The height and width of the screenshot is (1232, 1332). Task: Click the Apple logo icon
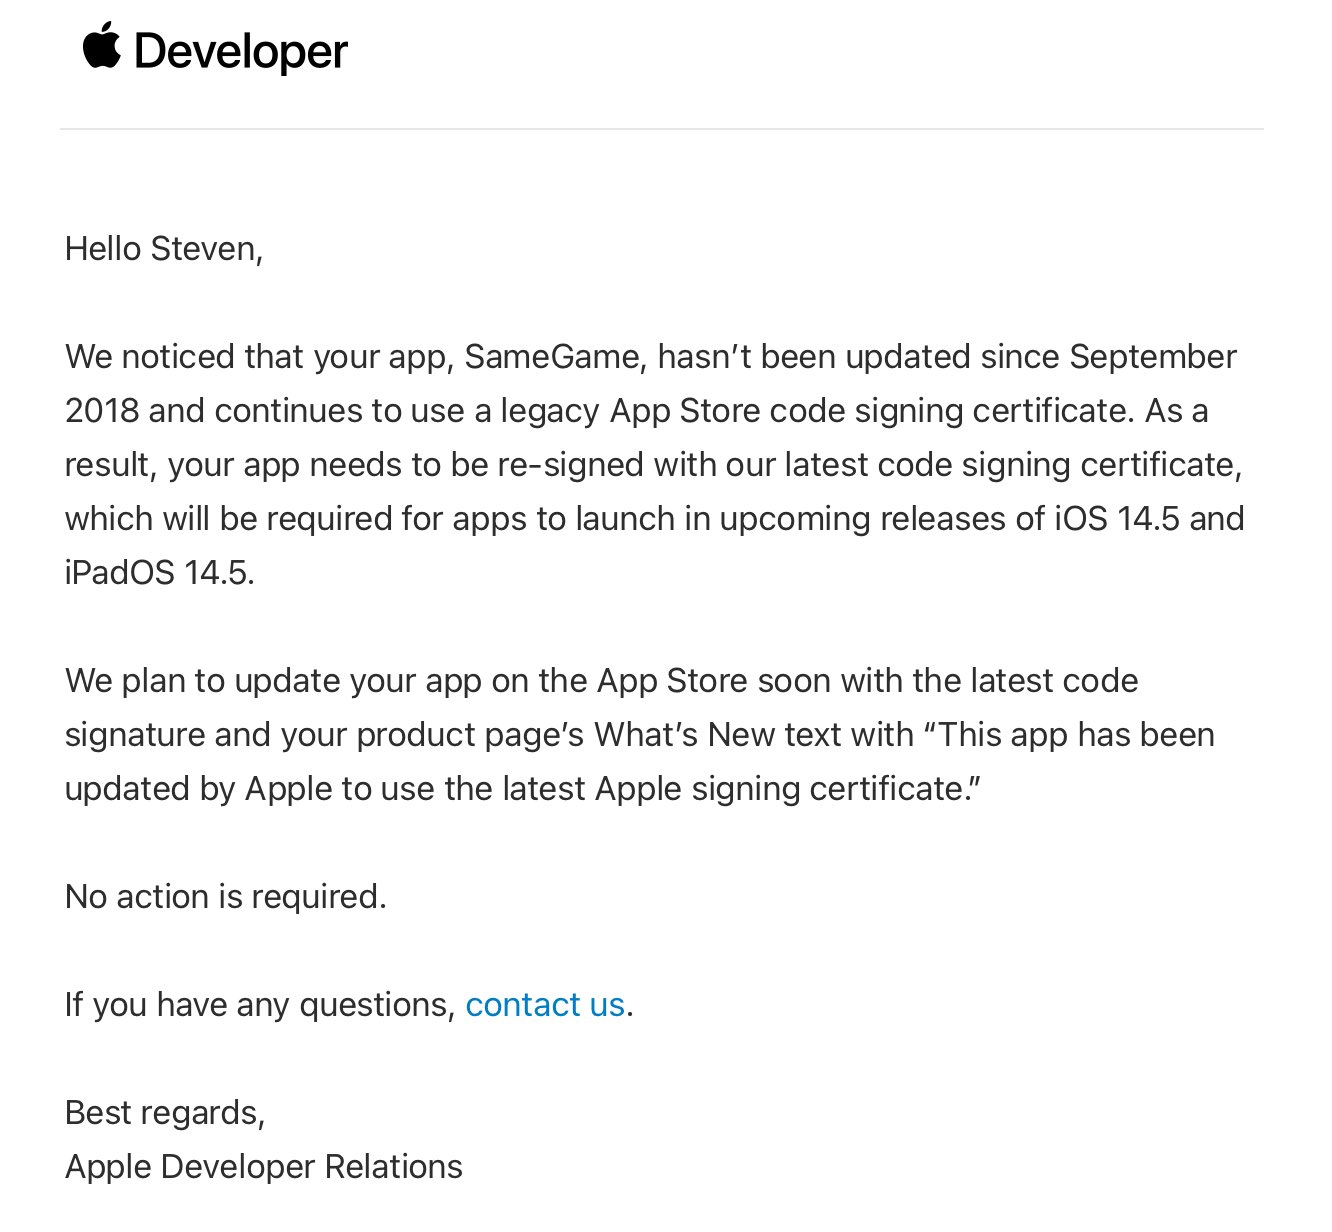(x=101, y=48)
